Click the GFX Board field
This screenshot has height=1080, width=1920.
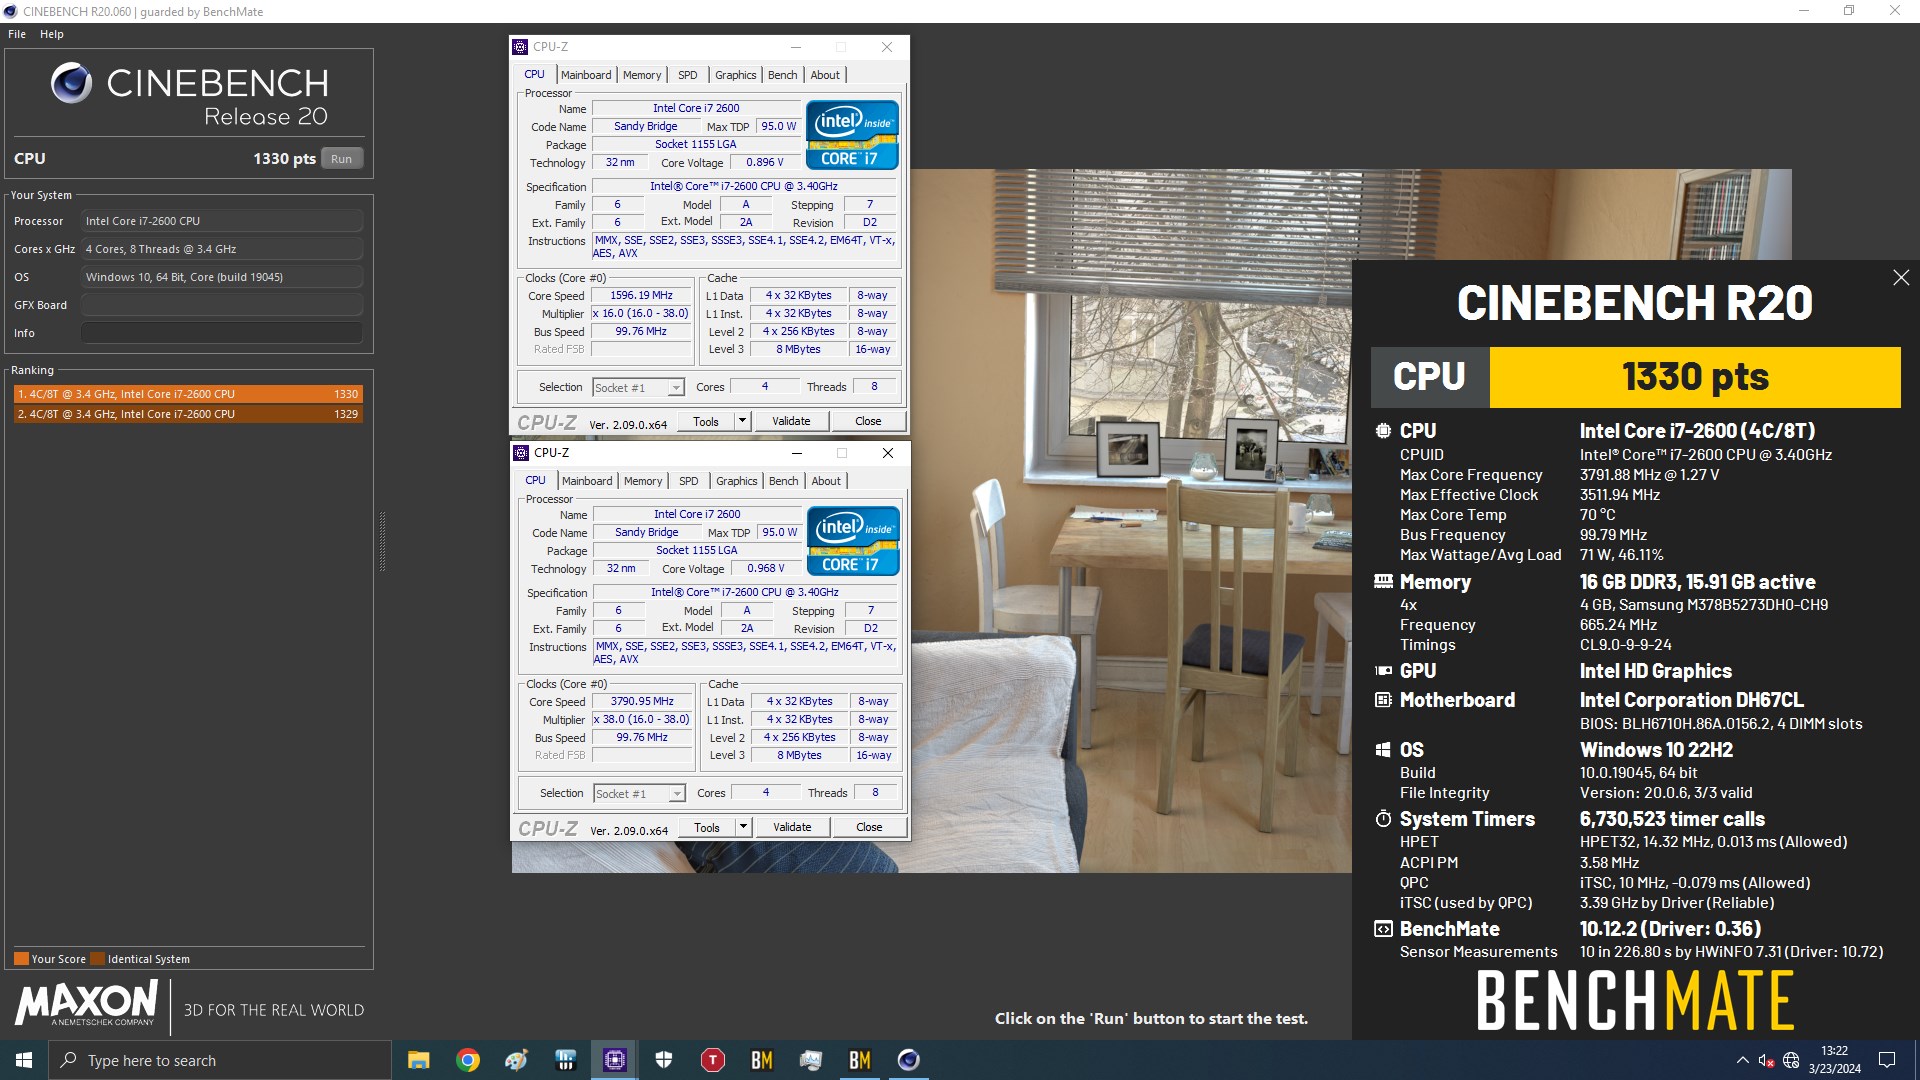[222, 305]
